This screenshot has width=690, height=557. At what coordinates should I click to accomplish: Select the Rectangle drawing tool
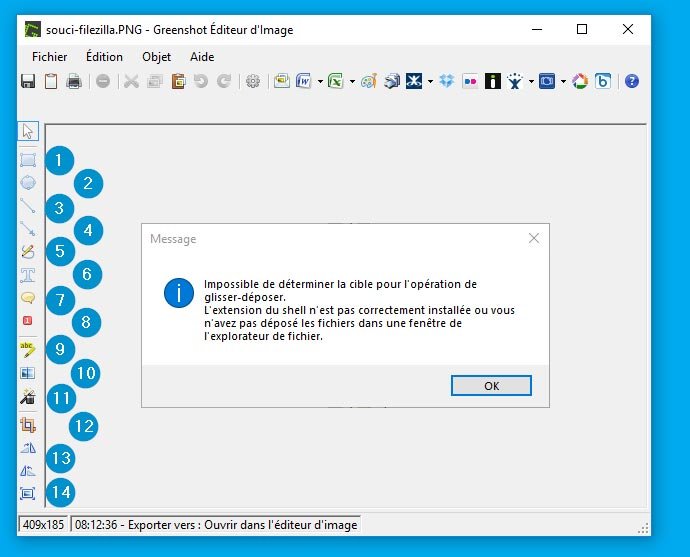click(28, 160)
